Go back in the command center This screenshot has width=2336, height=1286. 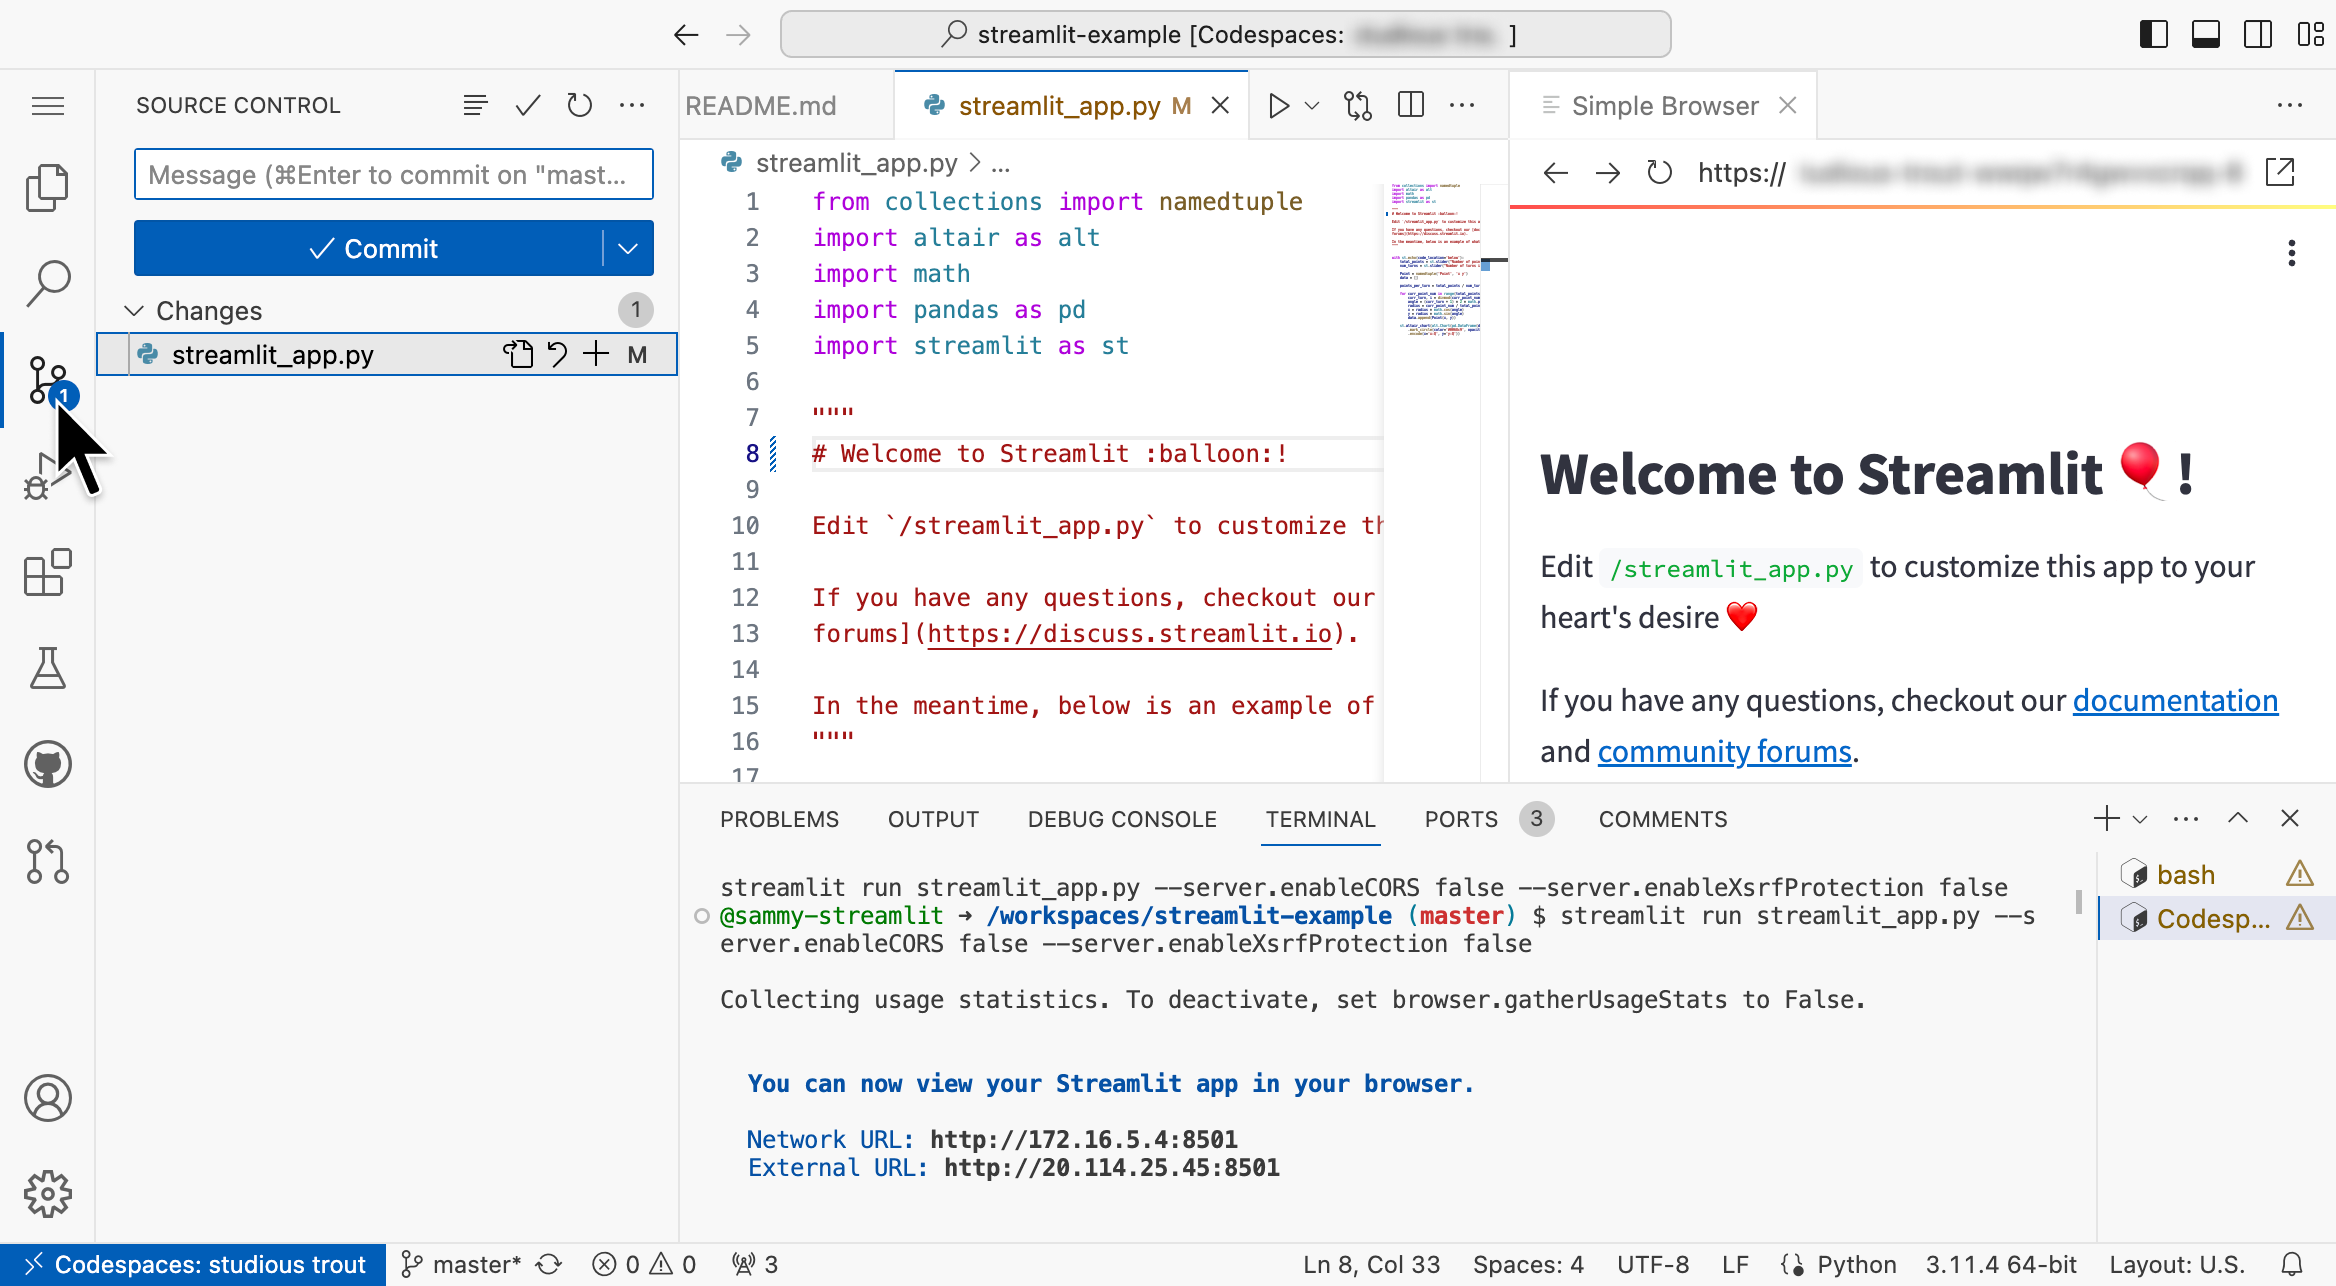685,35
